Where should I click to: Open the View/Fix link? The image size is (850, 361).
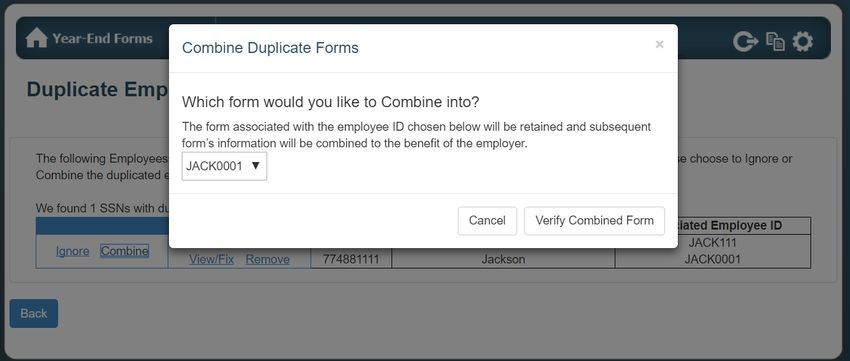211,259
